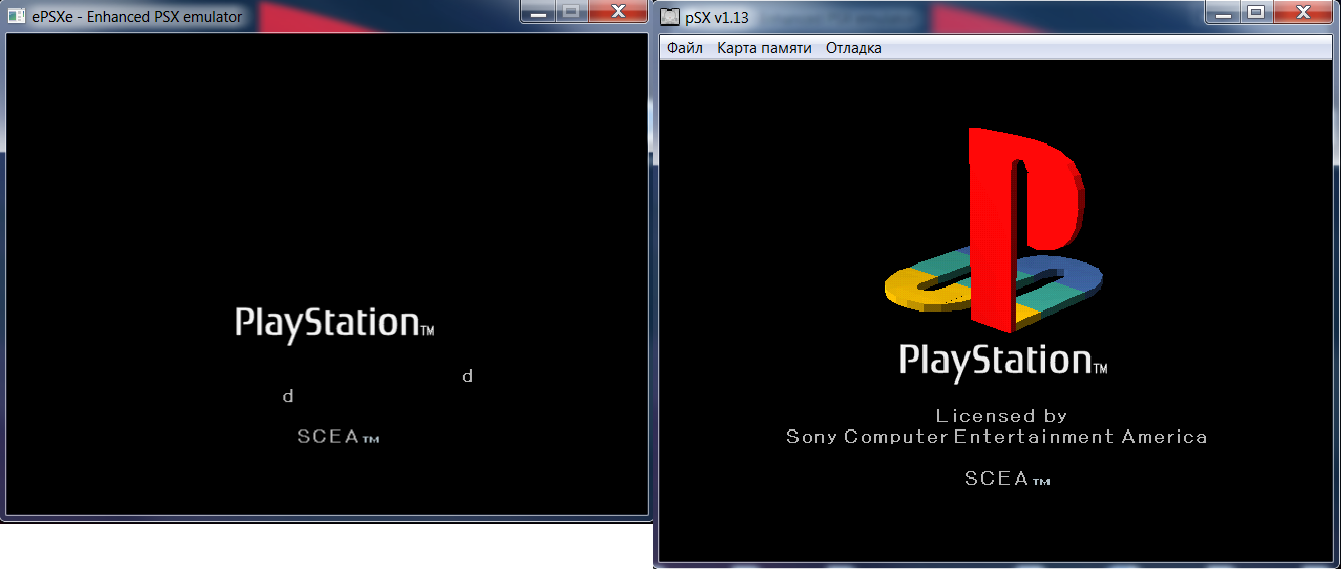Maximize the pSX v1.13 window
Screen dimensions: 1341x569
(1257, 12)
